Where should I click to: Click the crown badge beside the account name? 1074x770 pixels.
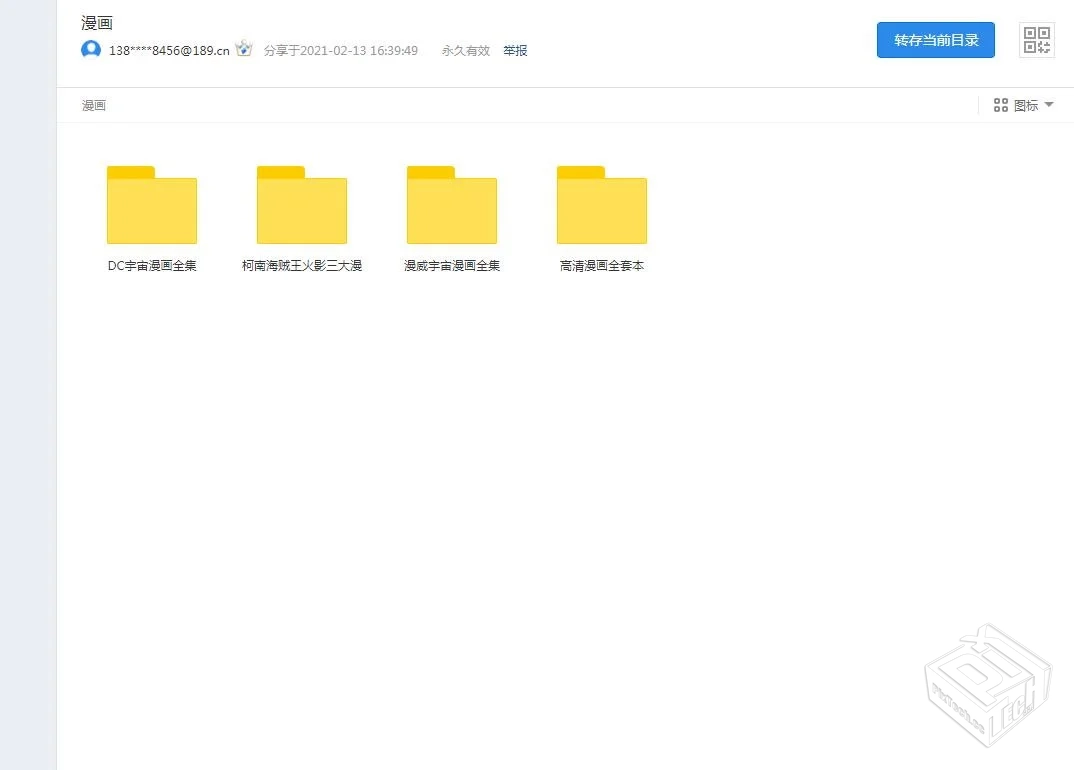coord(243,49)
